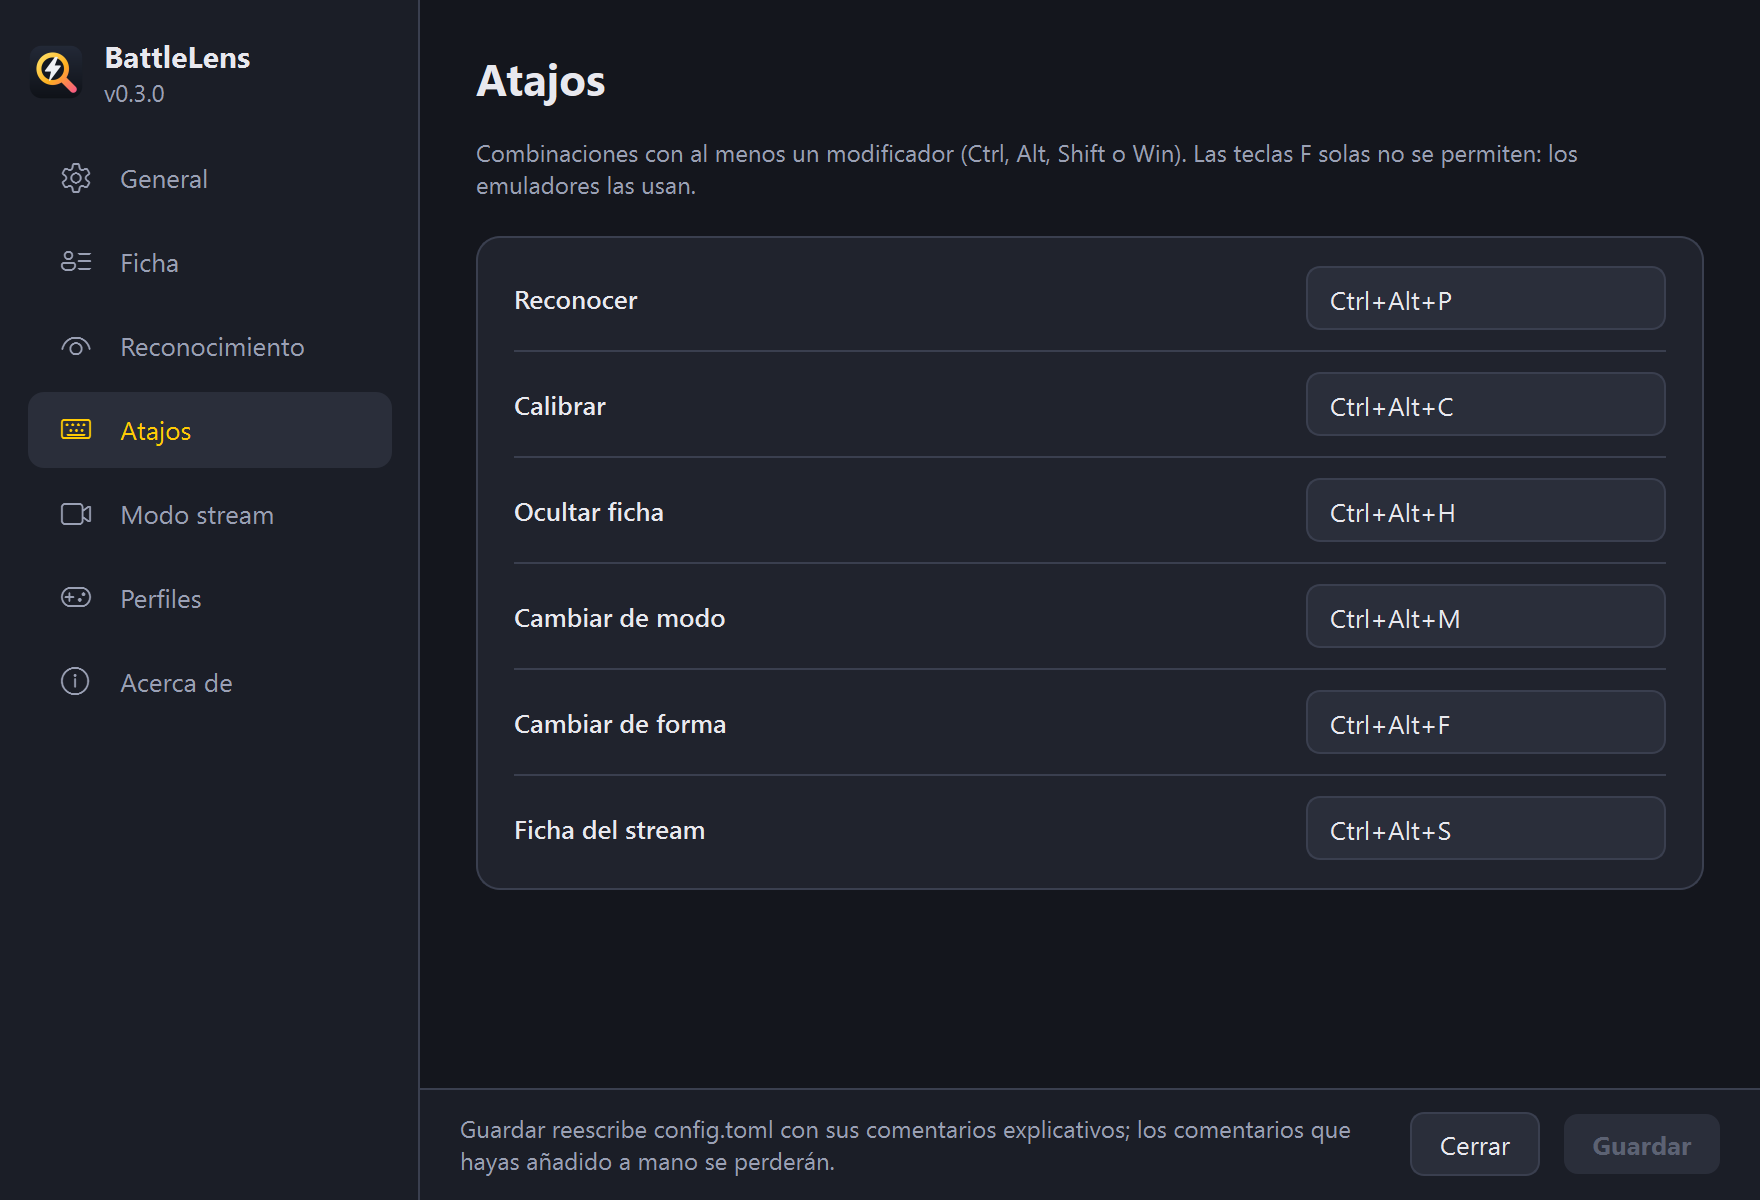This screenshot has width=1760, height=1200.
Task: Click the Reconocer row label
Action: click(x=575, y=300)
